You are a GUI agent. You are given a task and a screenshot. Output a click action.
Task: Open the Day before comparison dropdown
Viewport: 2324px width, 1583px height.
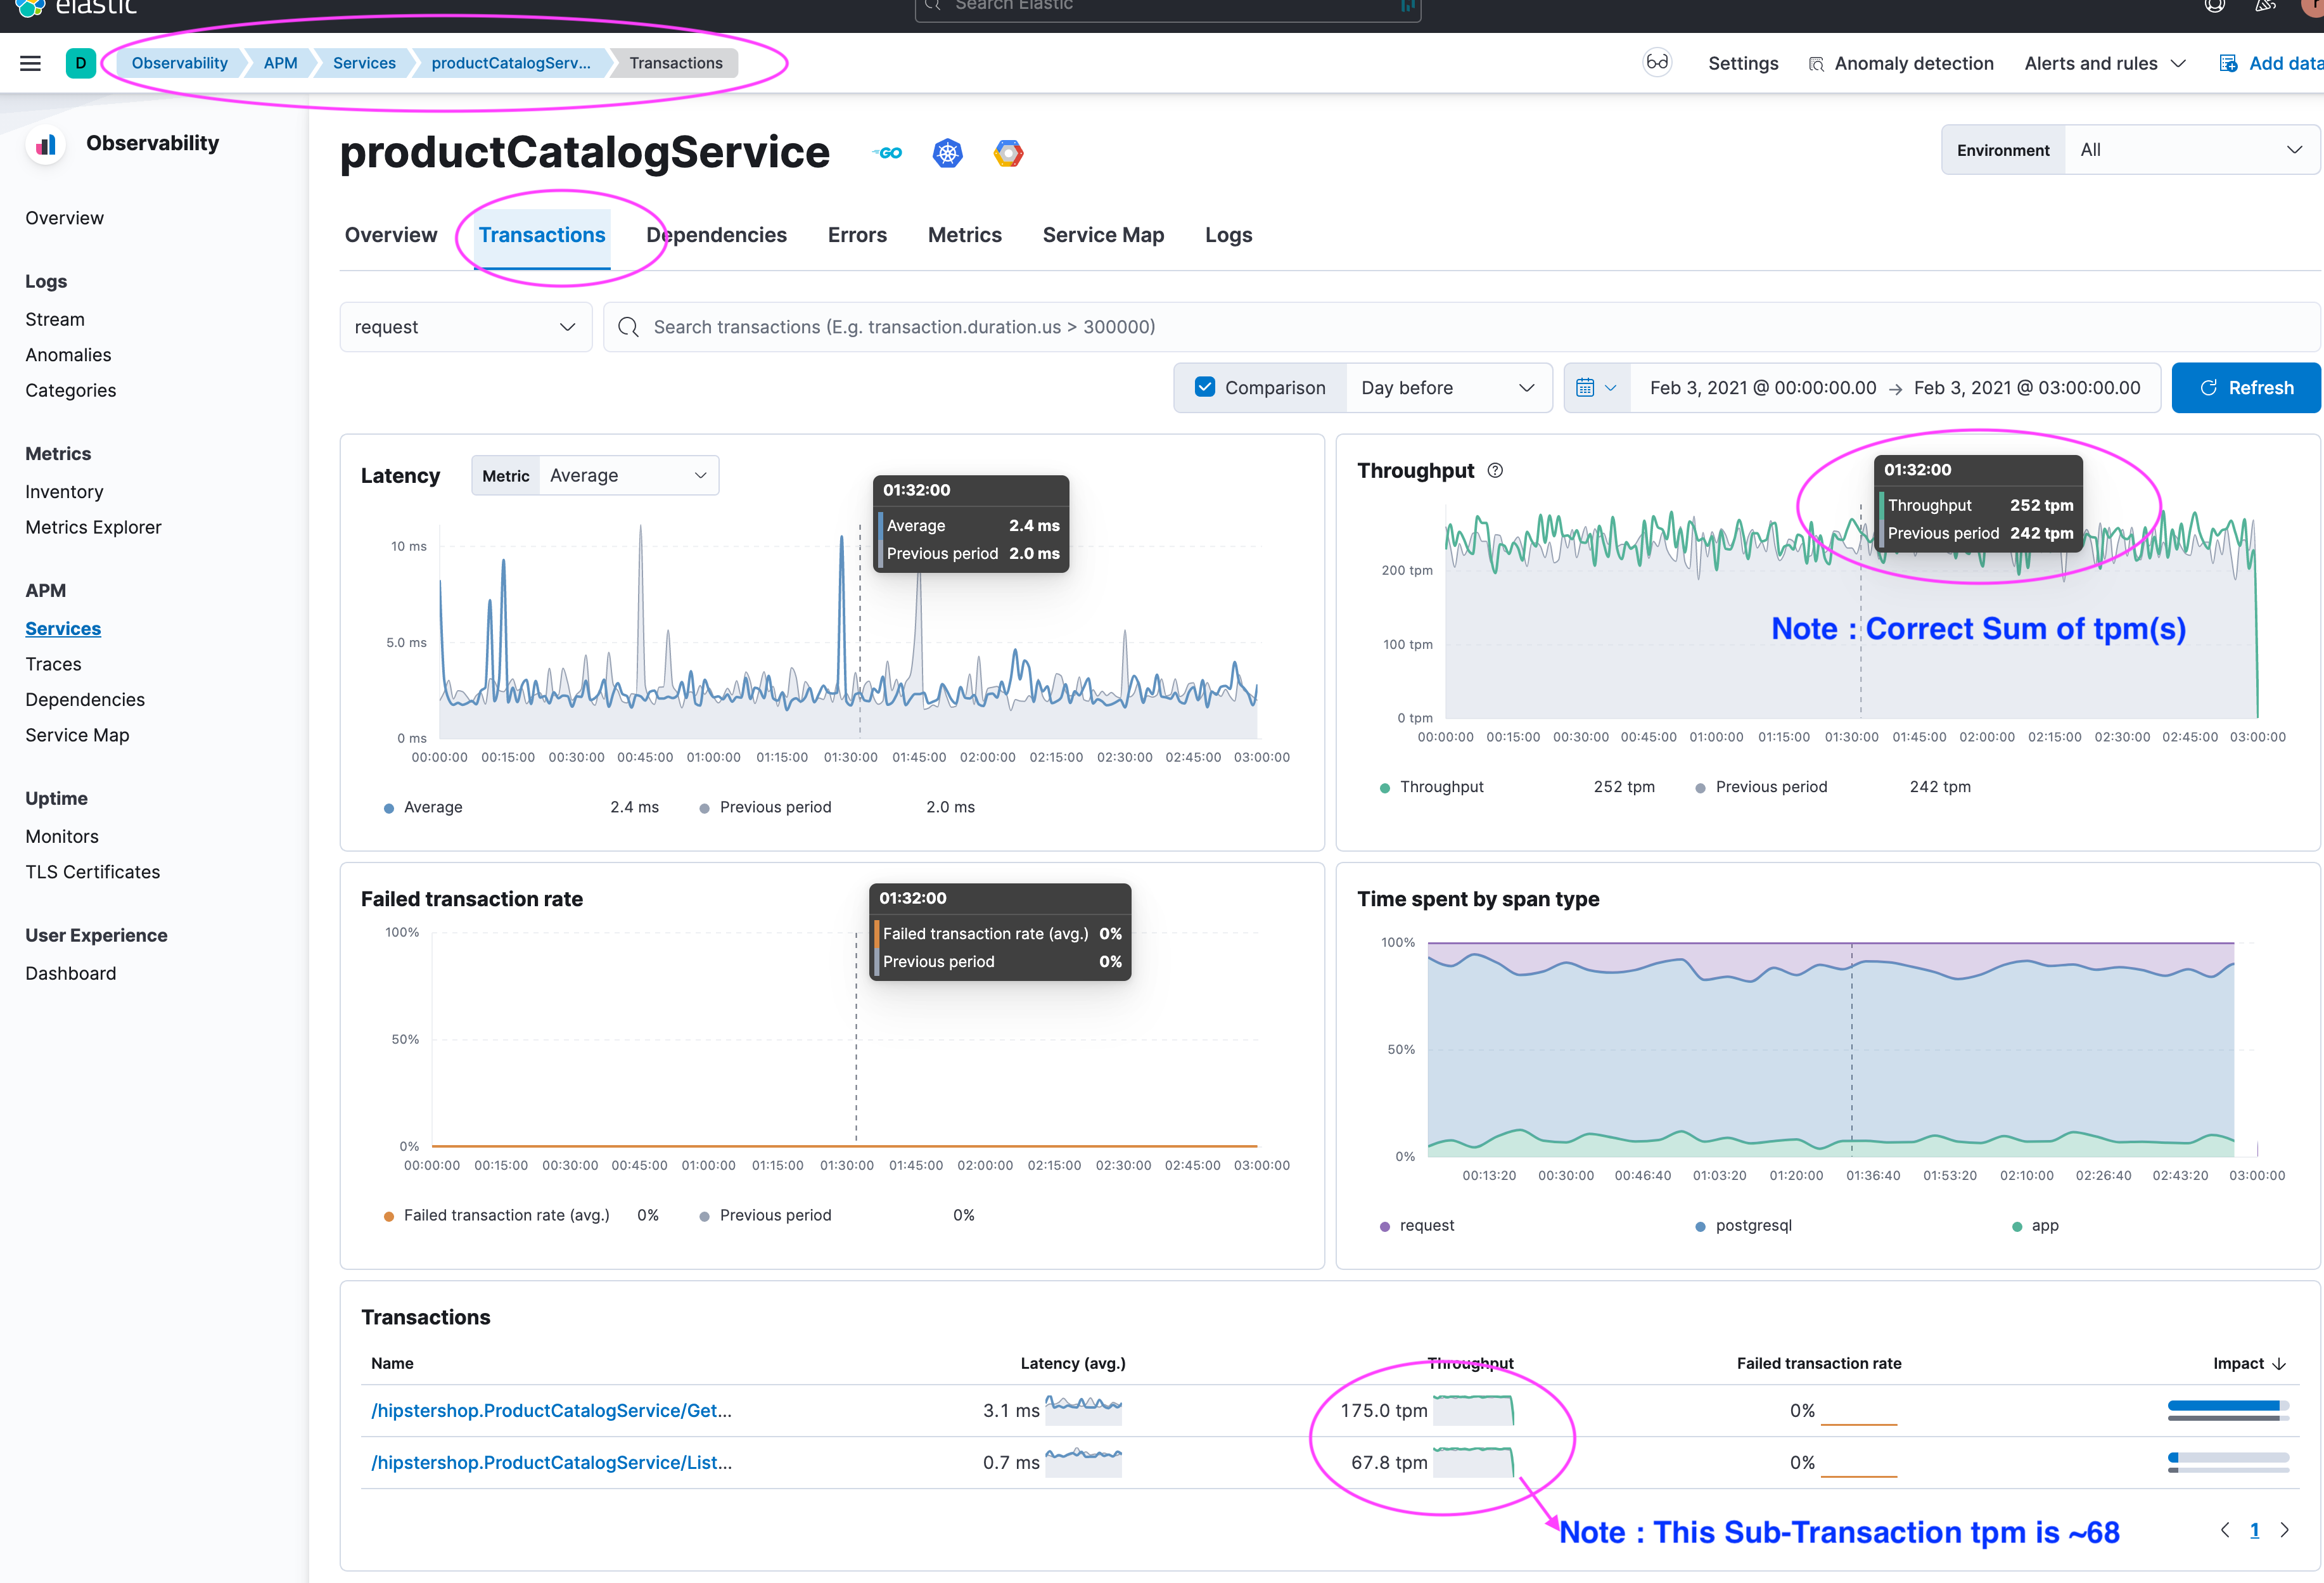coord(1448,388)
